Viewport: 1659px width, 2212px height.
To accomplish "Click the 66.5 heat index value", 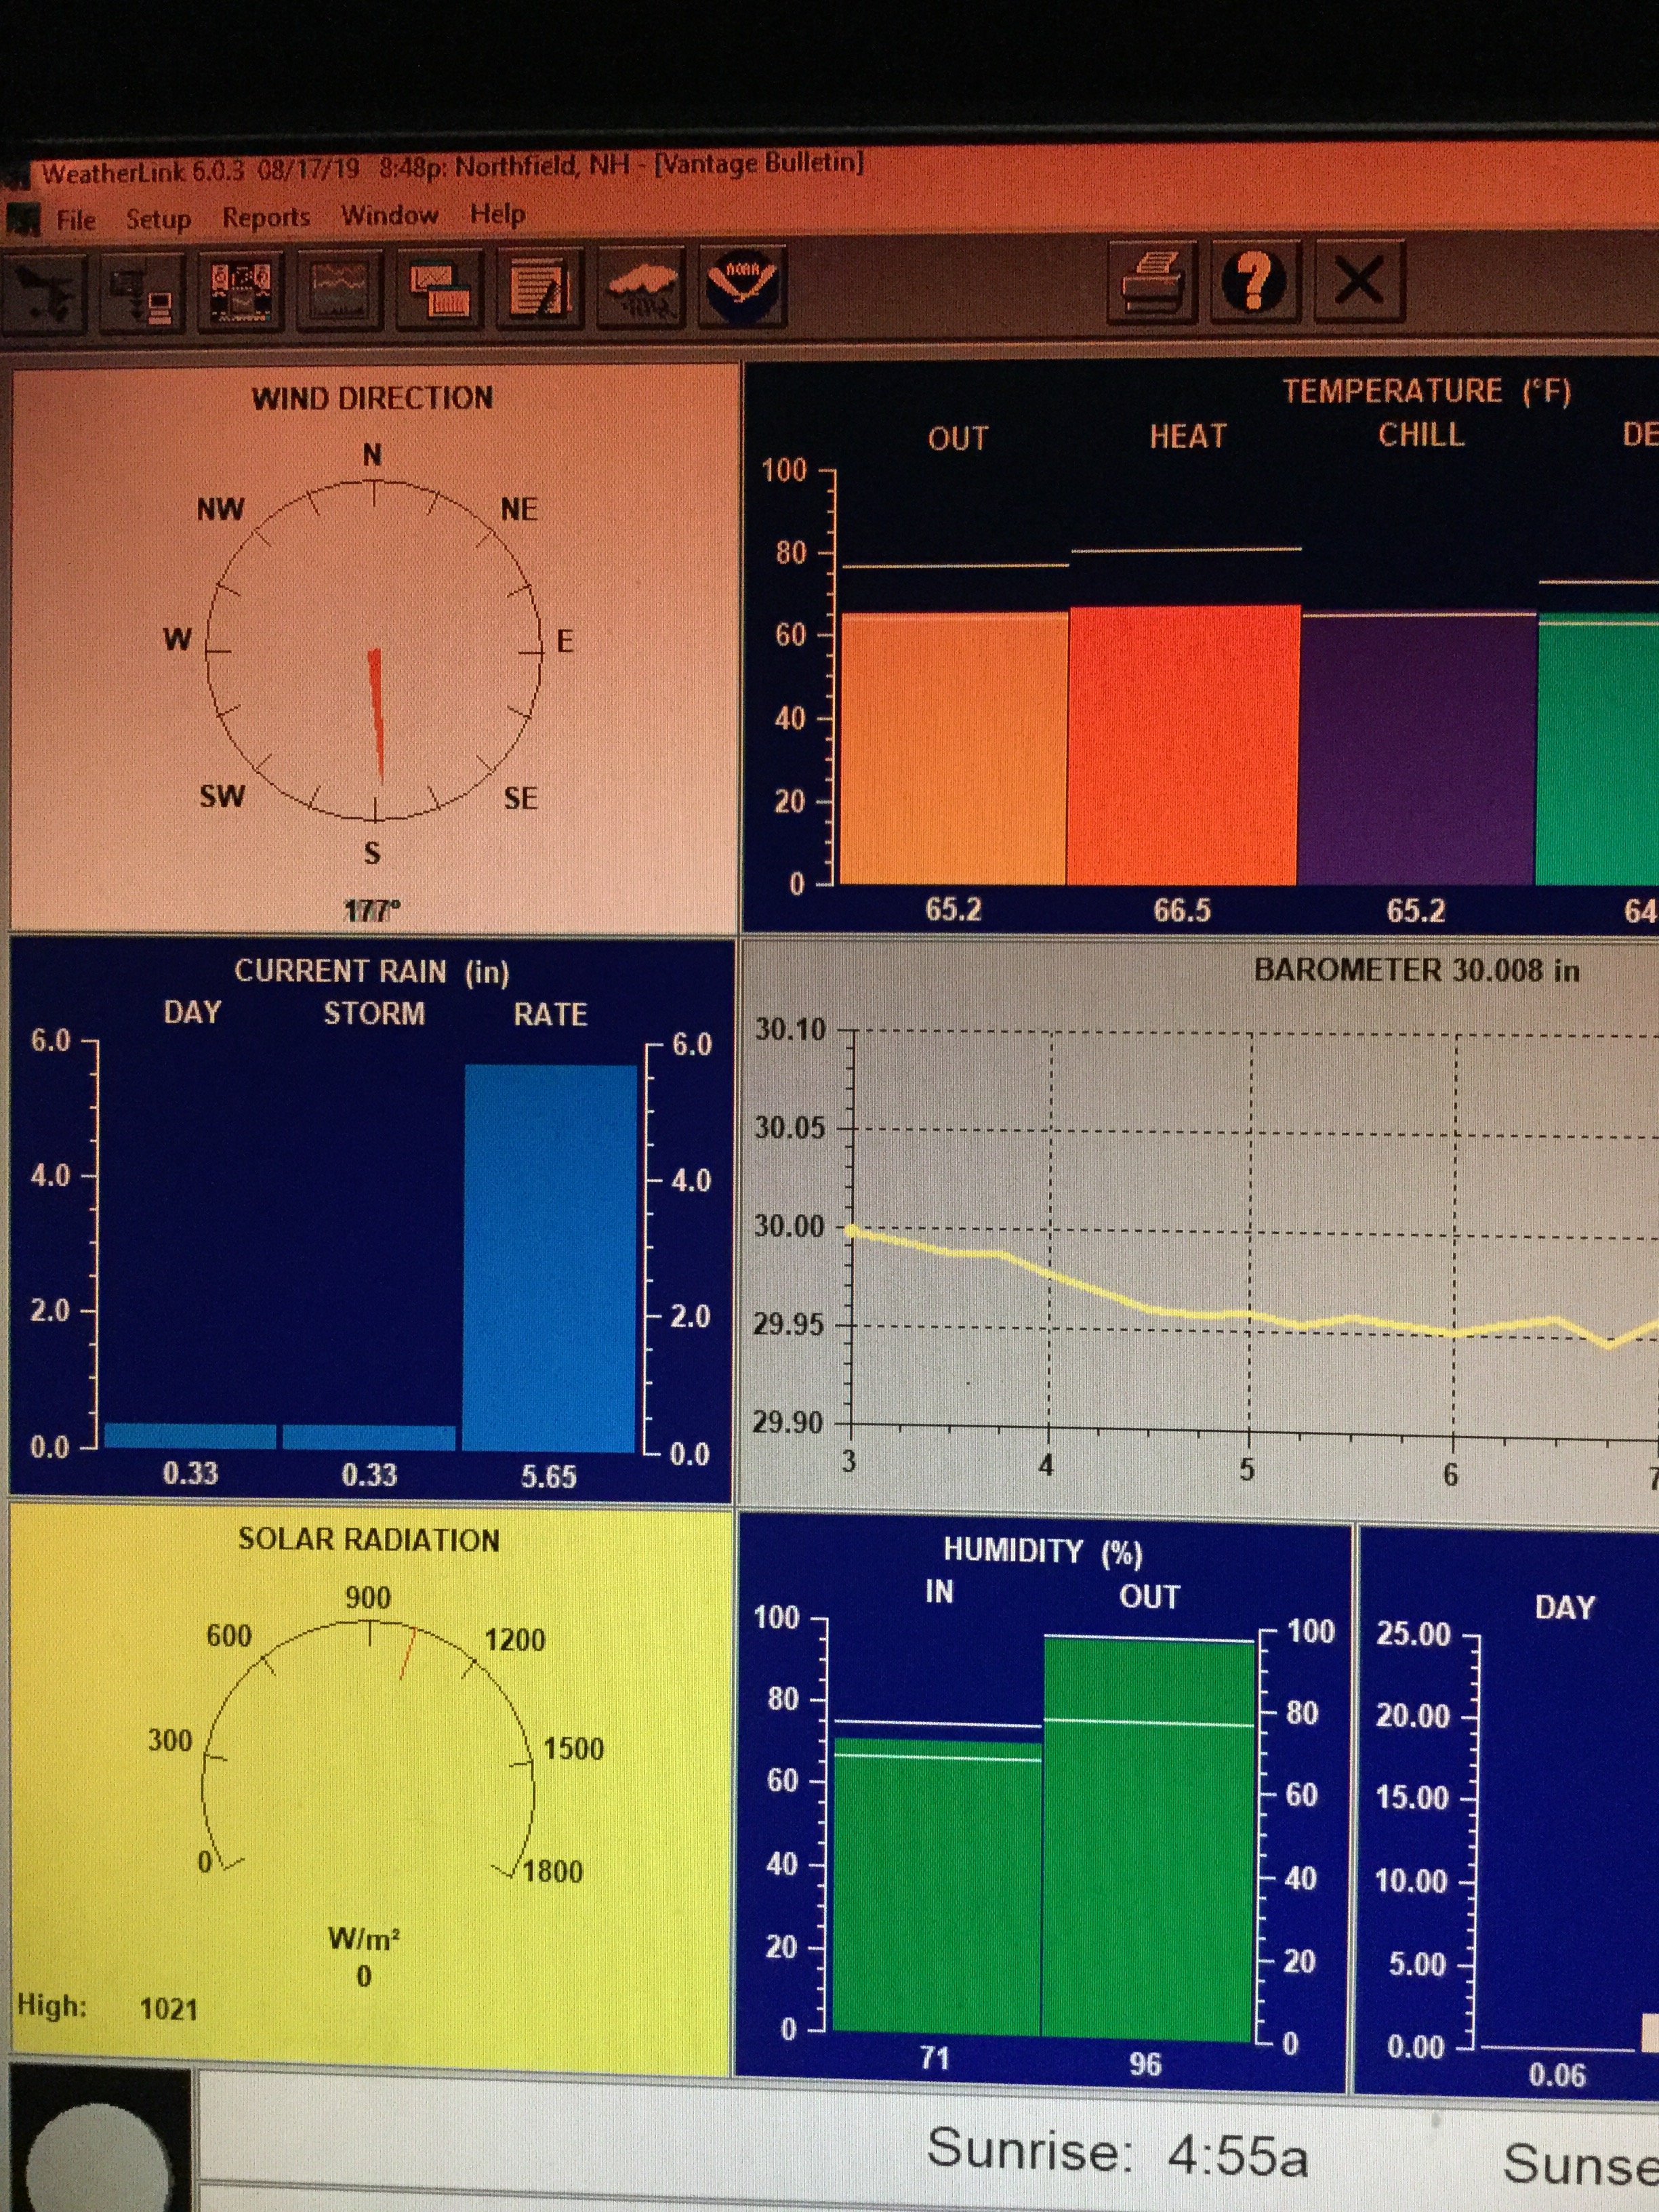I will click(x=1182, y=910).
